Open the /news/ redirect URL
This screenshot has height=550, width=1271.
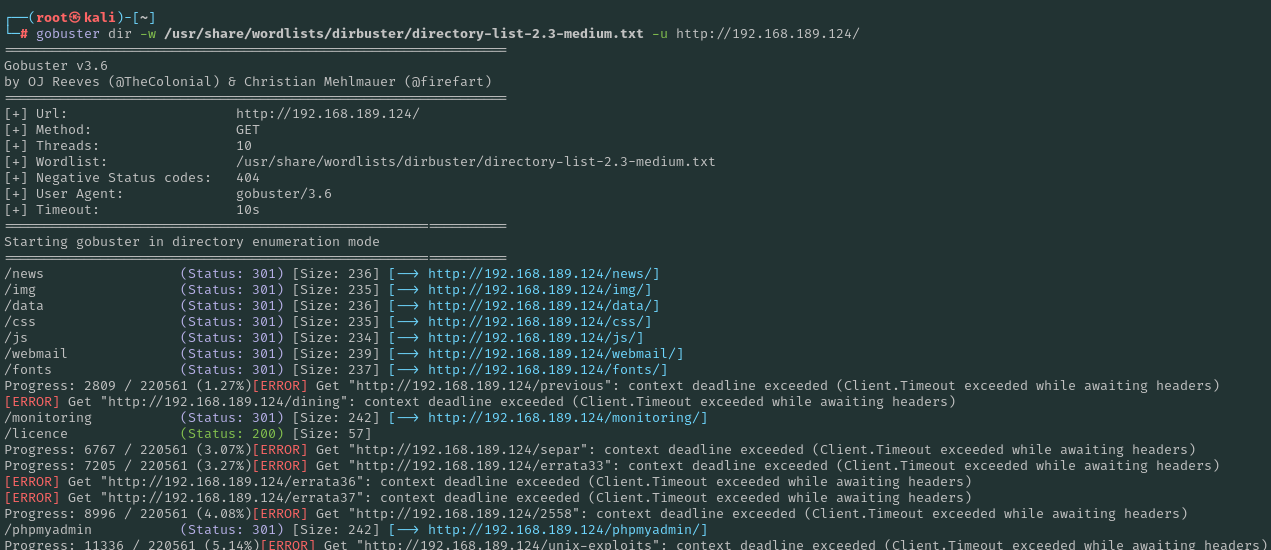point(543,274)
